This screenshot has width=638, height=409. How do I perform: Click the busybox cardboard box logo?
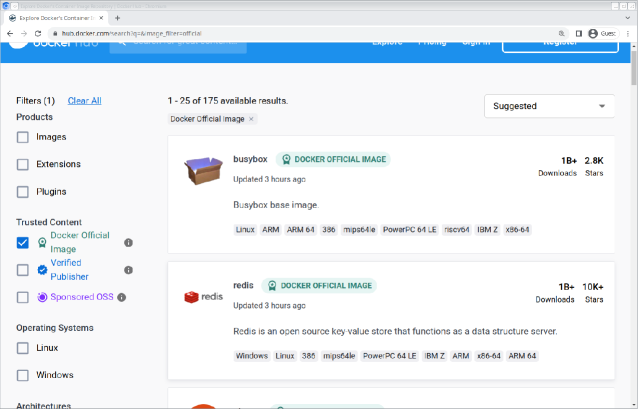pos(203,171)
